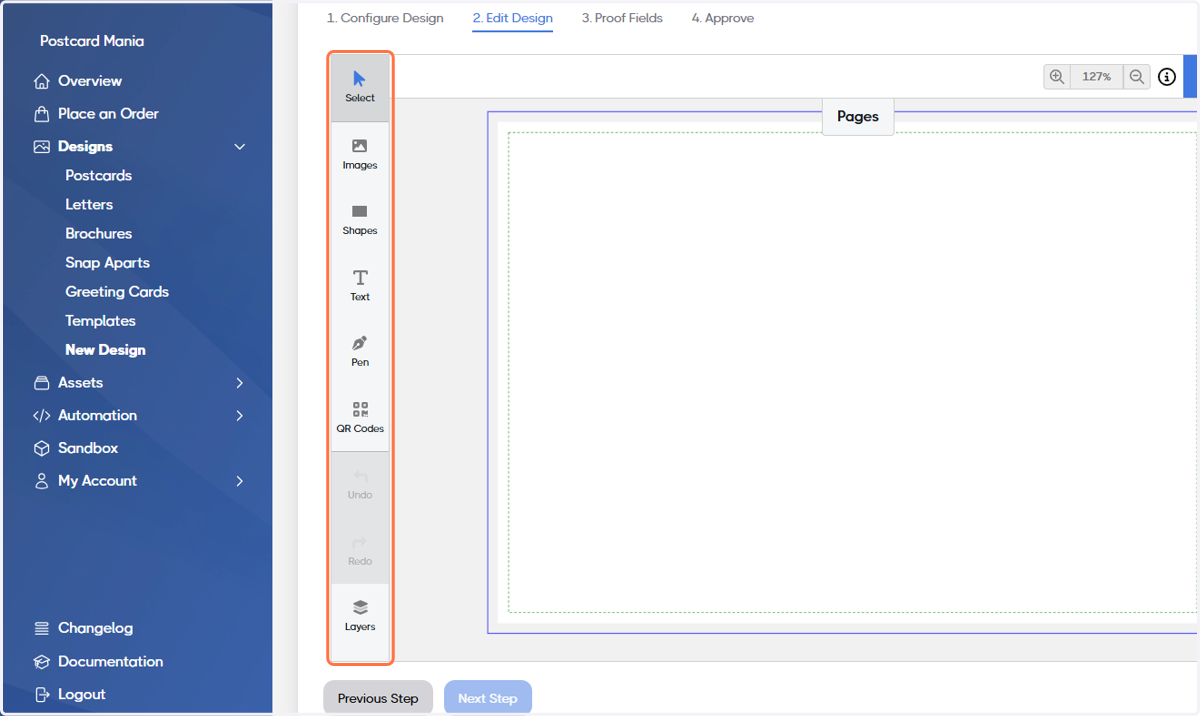The width and height of the screenshot is (1200, 716).
Task: Open Brochures in the sidebar
Action: point(99,233)
